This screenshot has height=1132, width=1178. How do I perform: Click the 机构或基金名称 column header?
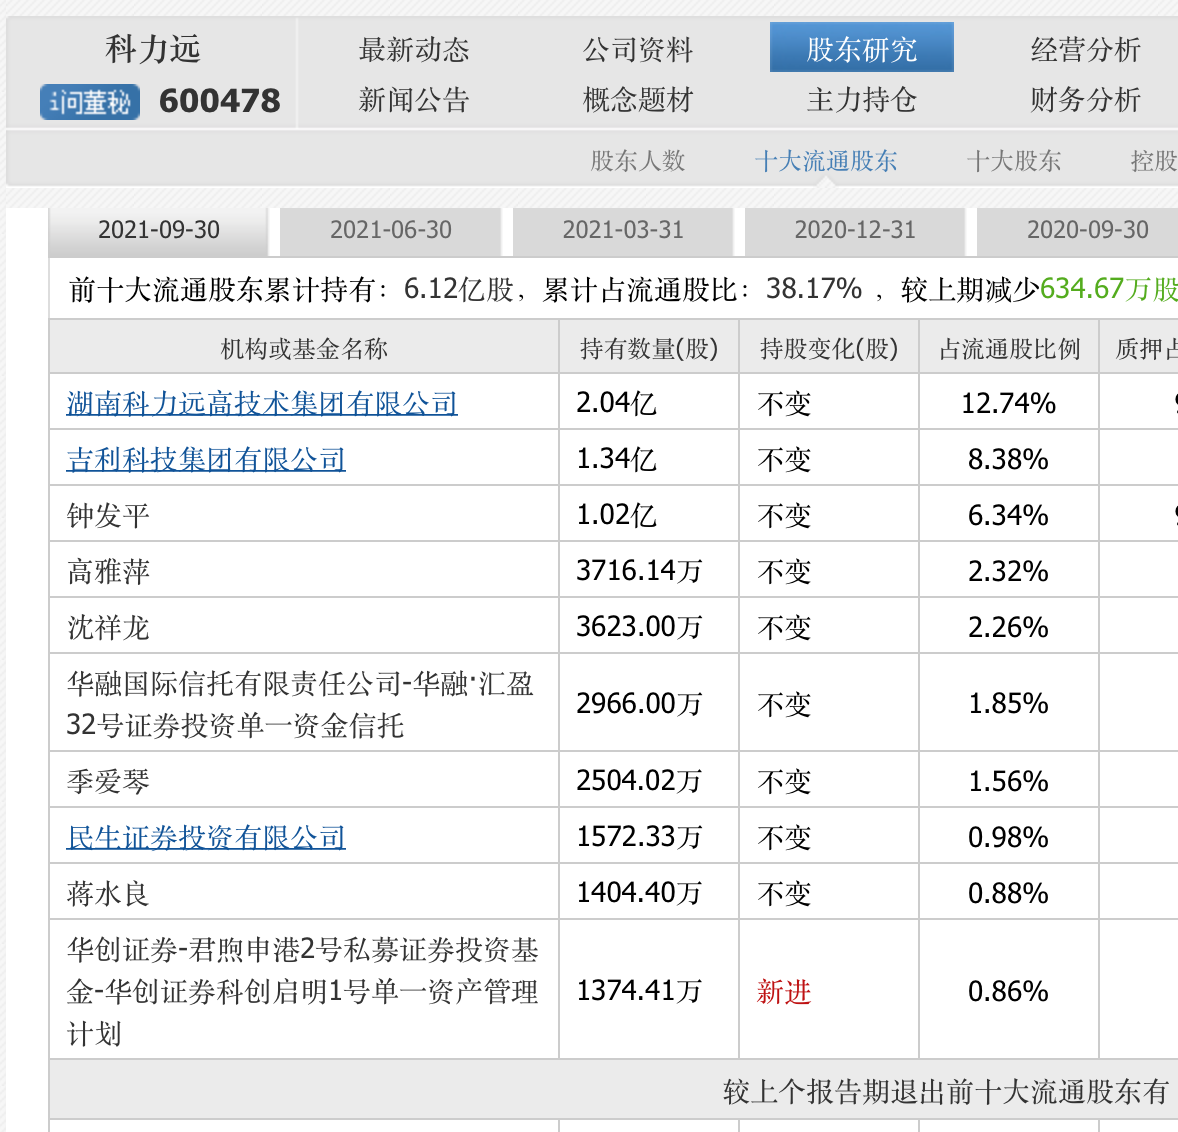[304, 349]
